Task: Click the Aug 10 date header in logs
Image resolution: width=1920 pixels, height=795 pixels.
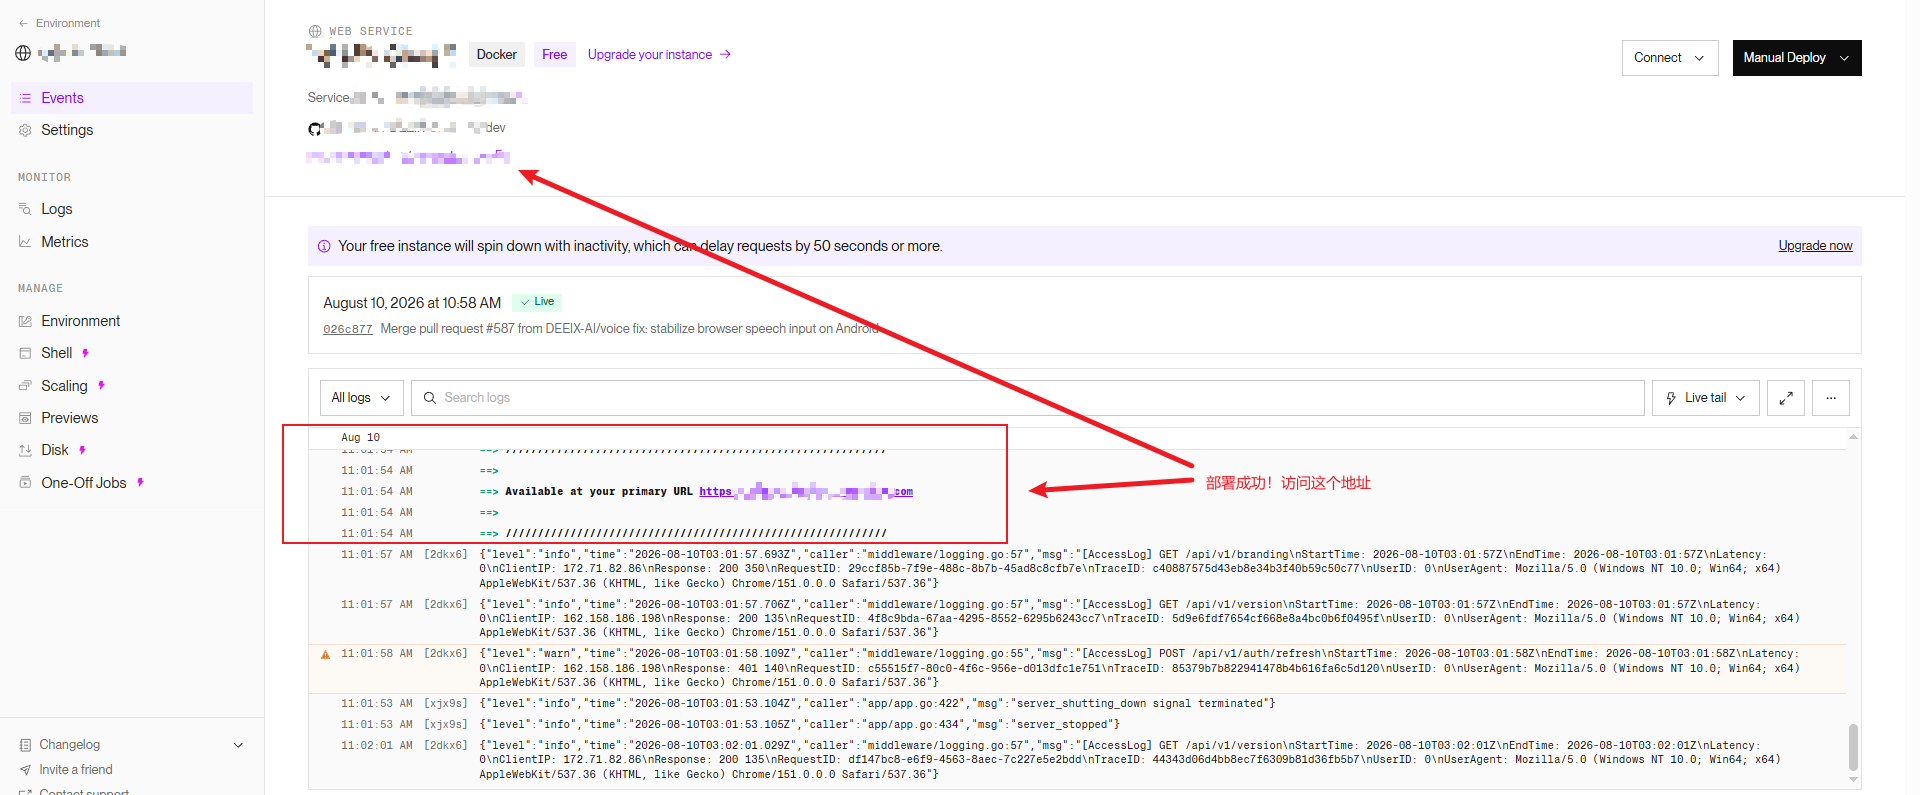Action: (x=360, y=437)
